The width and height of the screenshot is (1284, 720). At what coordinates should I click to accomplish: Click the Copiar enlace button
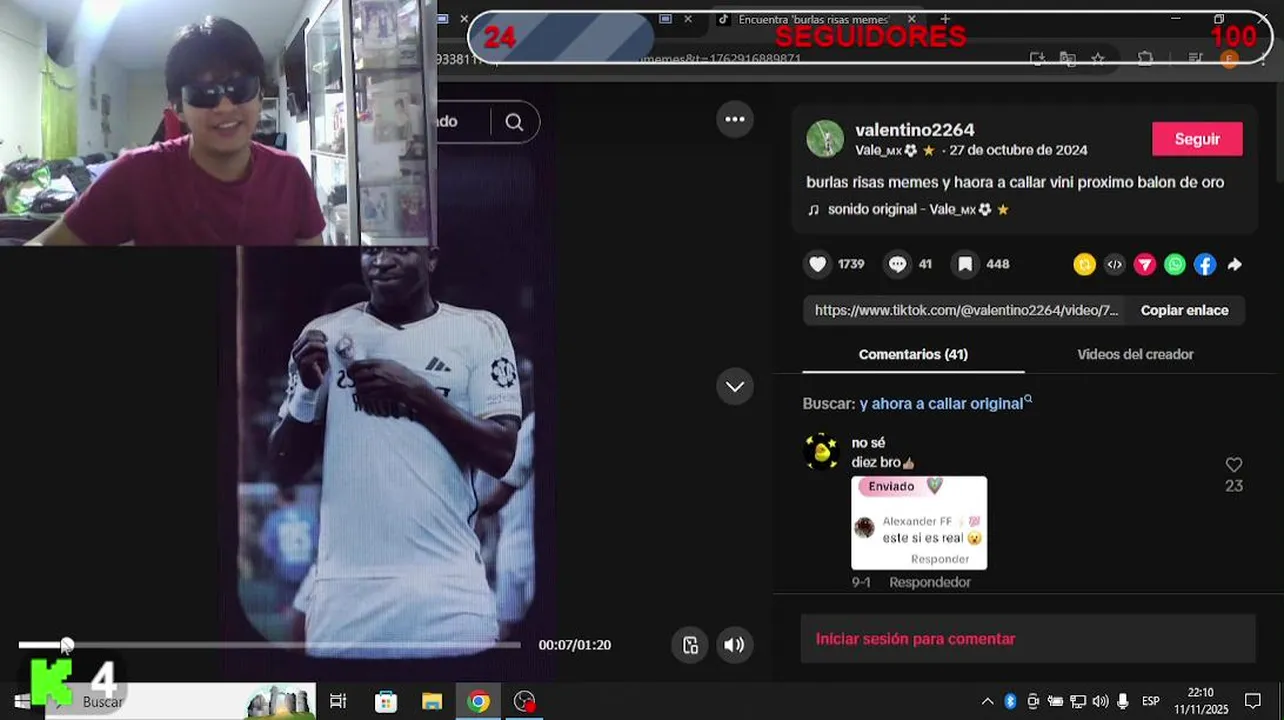[x=1185, y=310]
